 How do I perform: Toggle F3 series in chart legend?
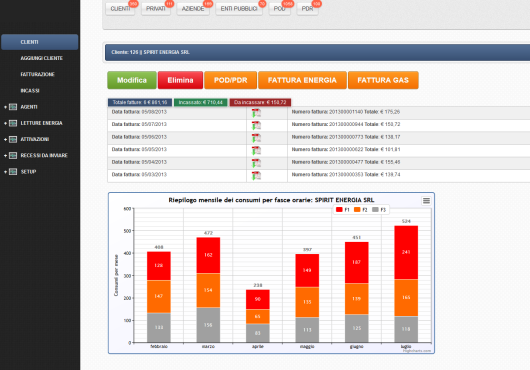(x=379, y=210)
